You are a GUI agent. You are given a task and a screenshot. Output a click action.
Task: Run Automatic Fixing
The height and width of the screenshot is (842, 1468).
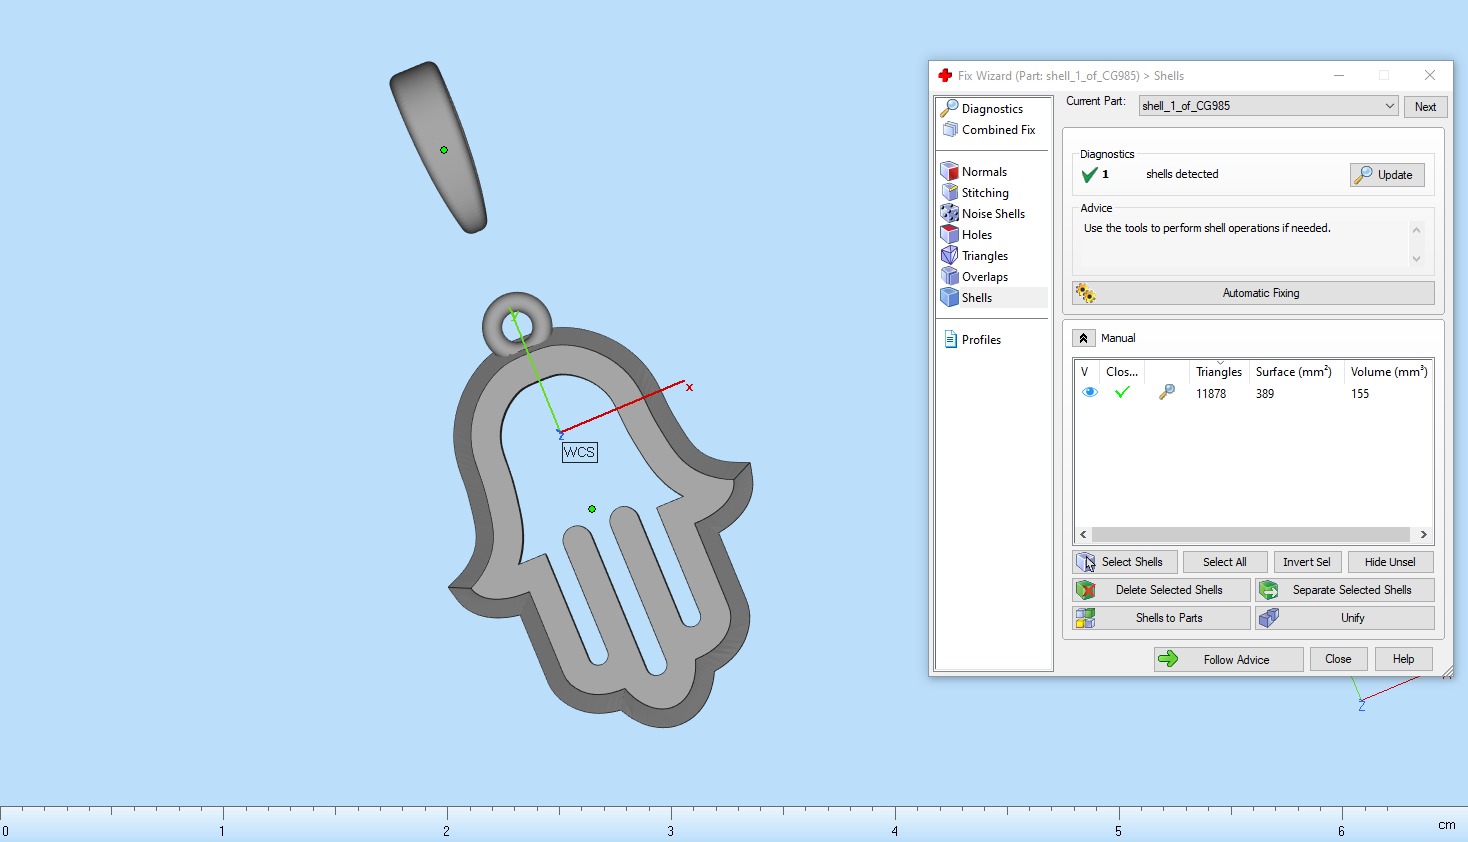[x=1254, y=293]
